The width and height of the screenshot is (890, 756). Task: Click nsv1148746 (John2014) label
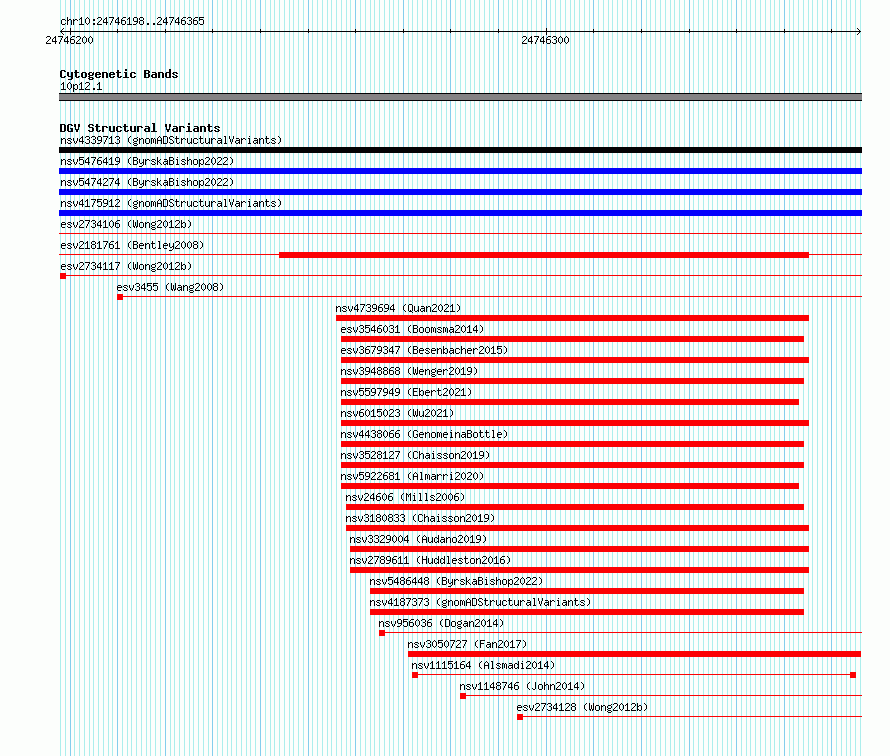tap(522, 686)
